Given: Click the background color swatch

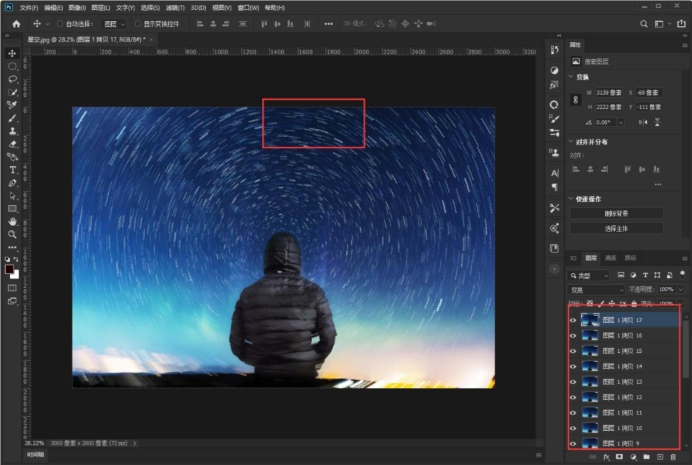Looking at the screenshot, I should [15, 275].
